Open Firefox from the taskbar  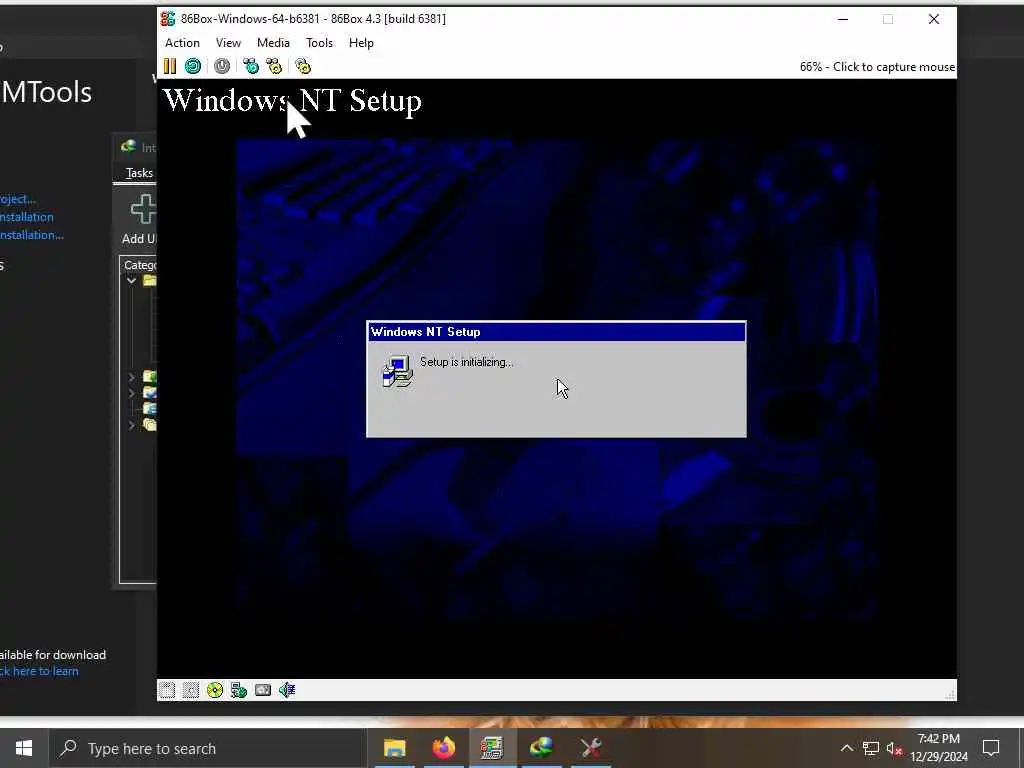click(443, 748)
